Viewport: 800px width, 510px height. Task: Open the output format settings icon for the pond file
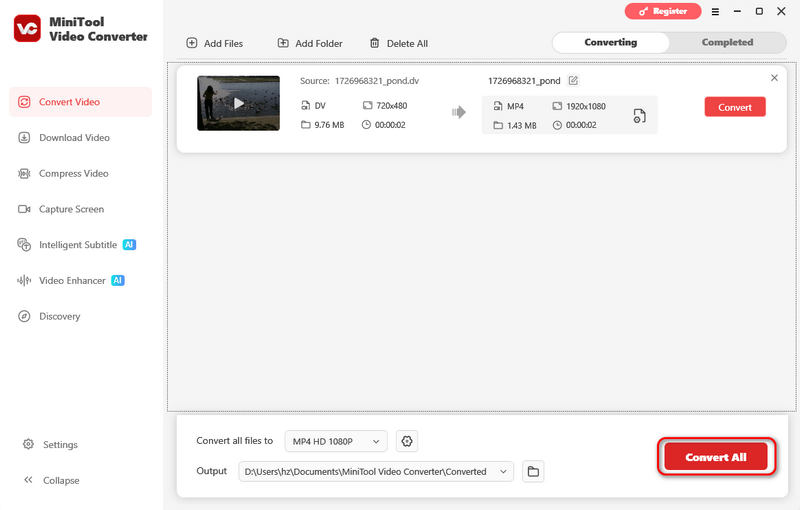pos(639,116)
